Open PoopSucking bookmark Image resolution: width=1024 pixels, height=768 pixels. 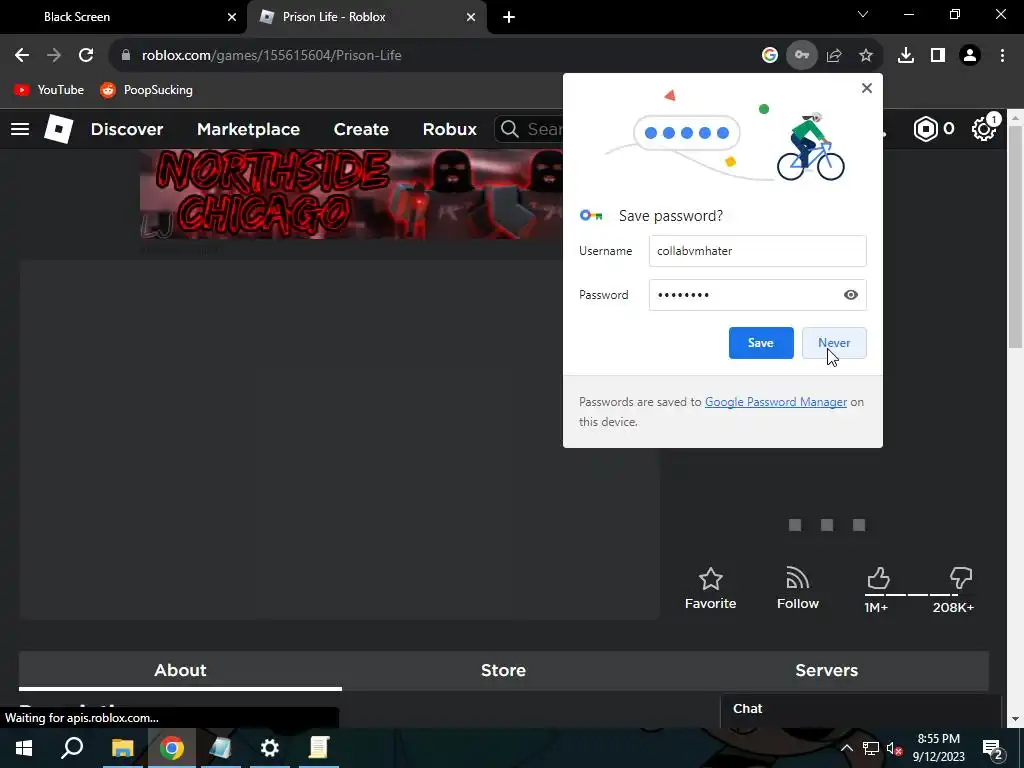pyautogui.click(x=146, y=90)
